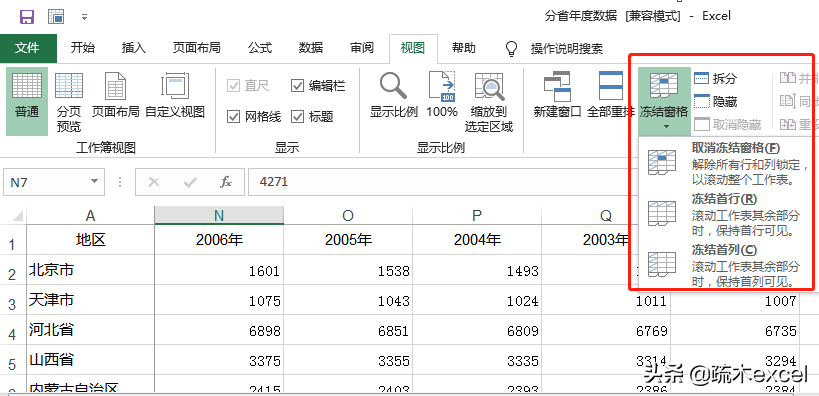Select column O header

(348, 215)
